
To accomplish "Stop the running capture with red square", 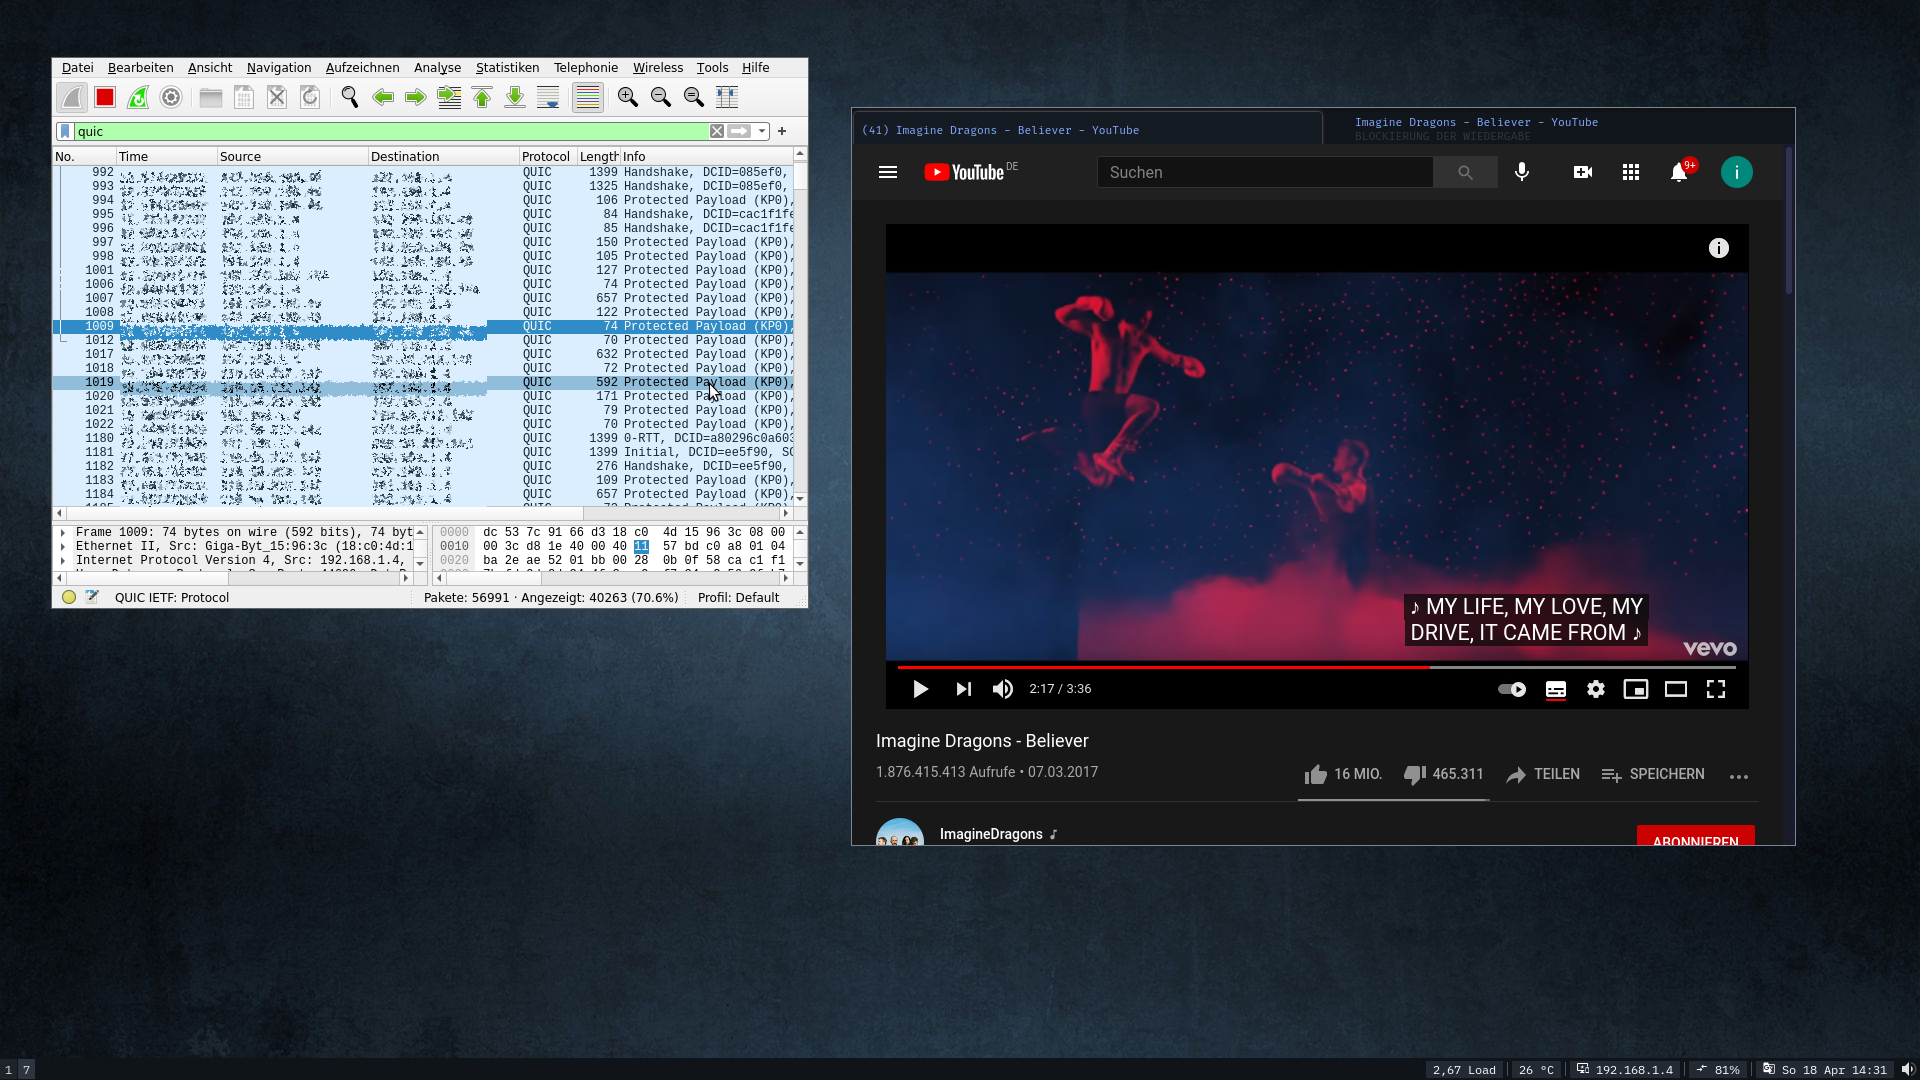I will click(105, 97).
